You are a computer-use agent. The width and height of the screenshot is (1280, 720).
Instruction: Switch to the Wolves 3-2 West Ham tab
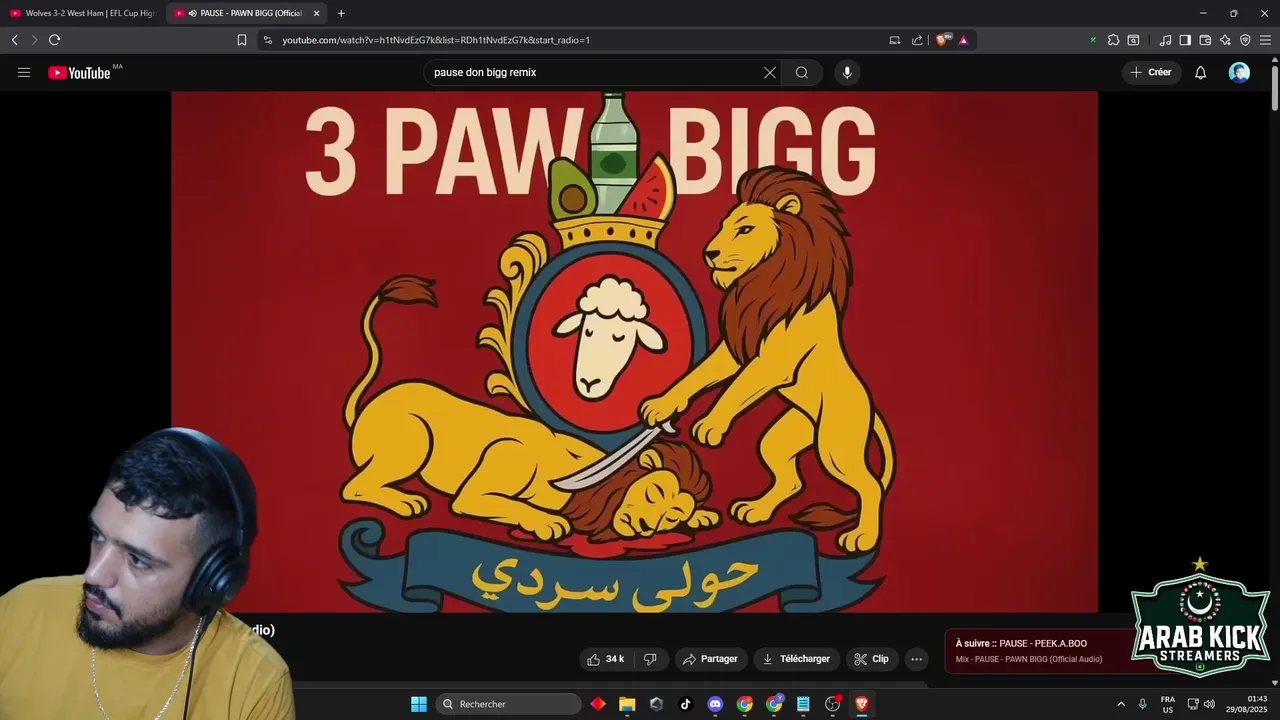(82, 13)
